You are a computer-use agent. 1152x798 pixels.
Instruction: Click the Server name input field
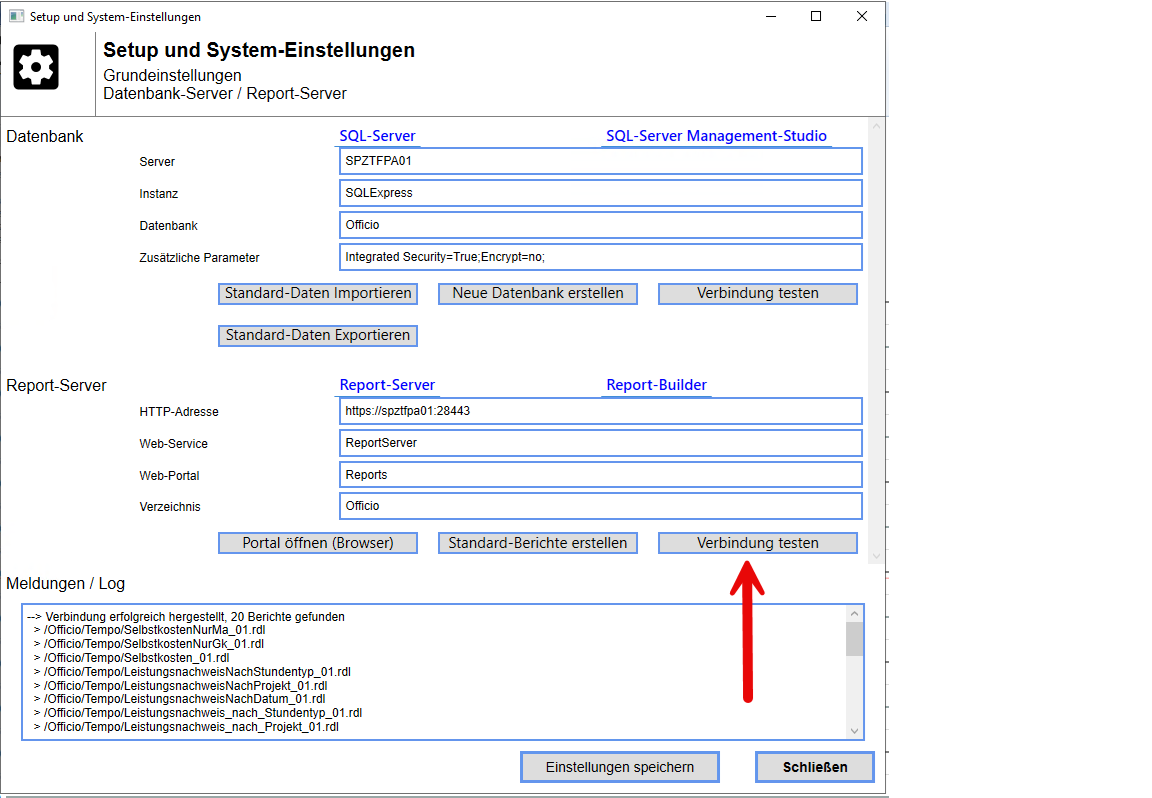coord(600,161)
